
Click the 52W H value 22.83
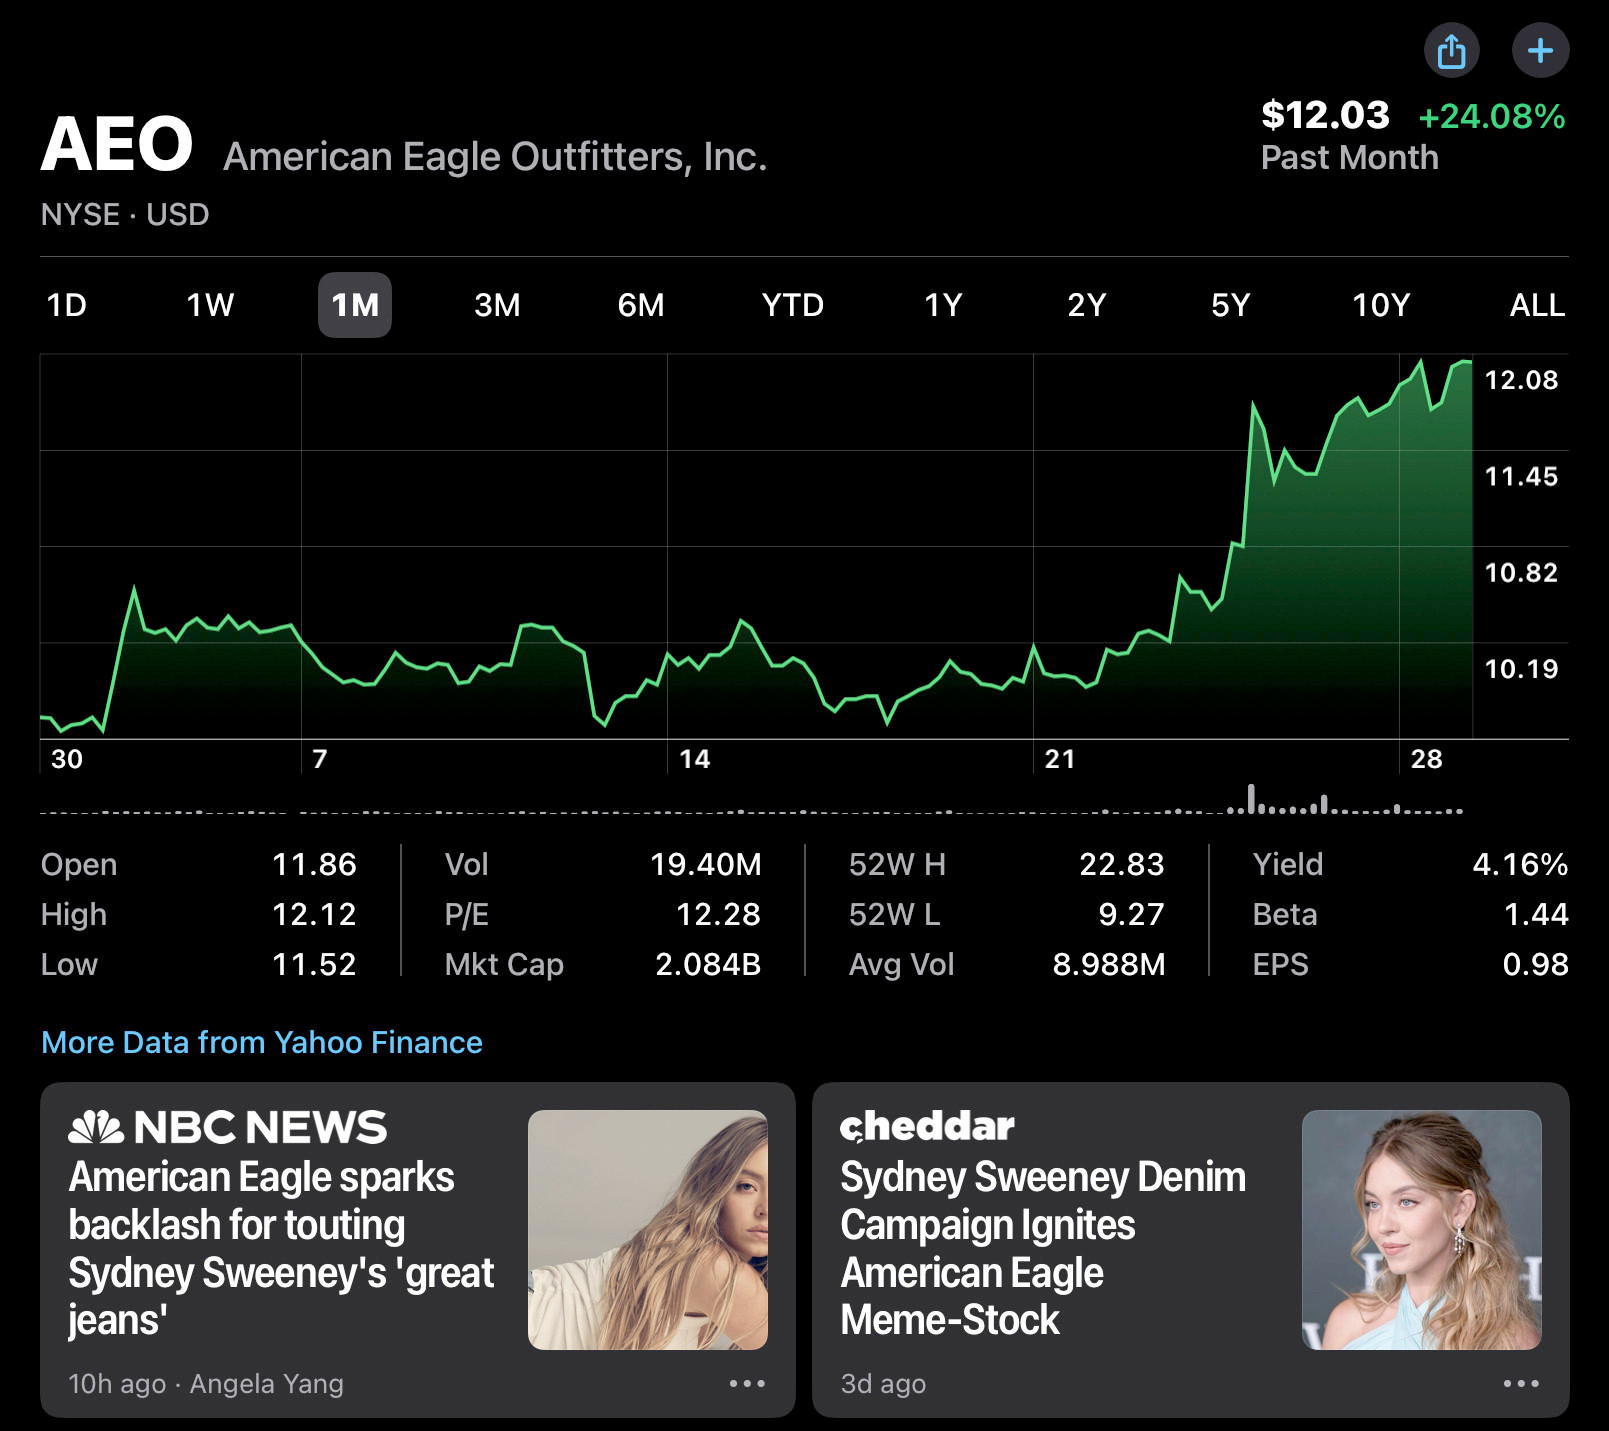[x=1122, y=864]
